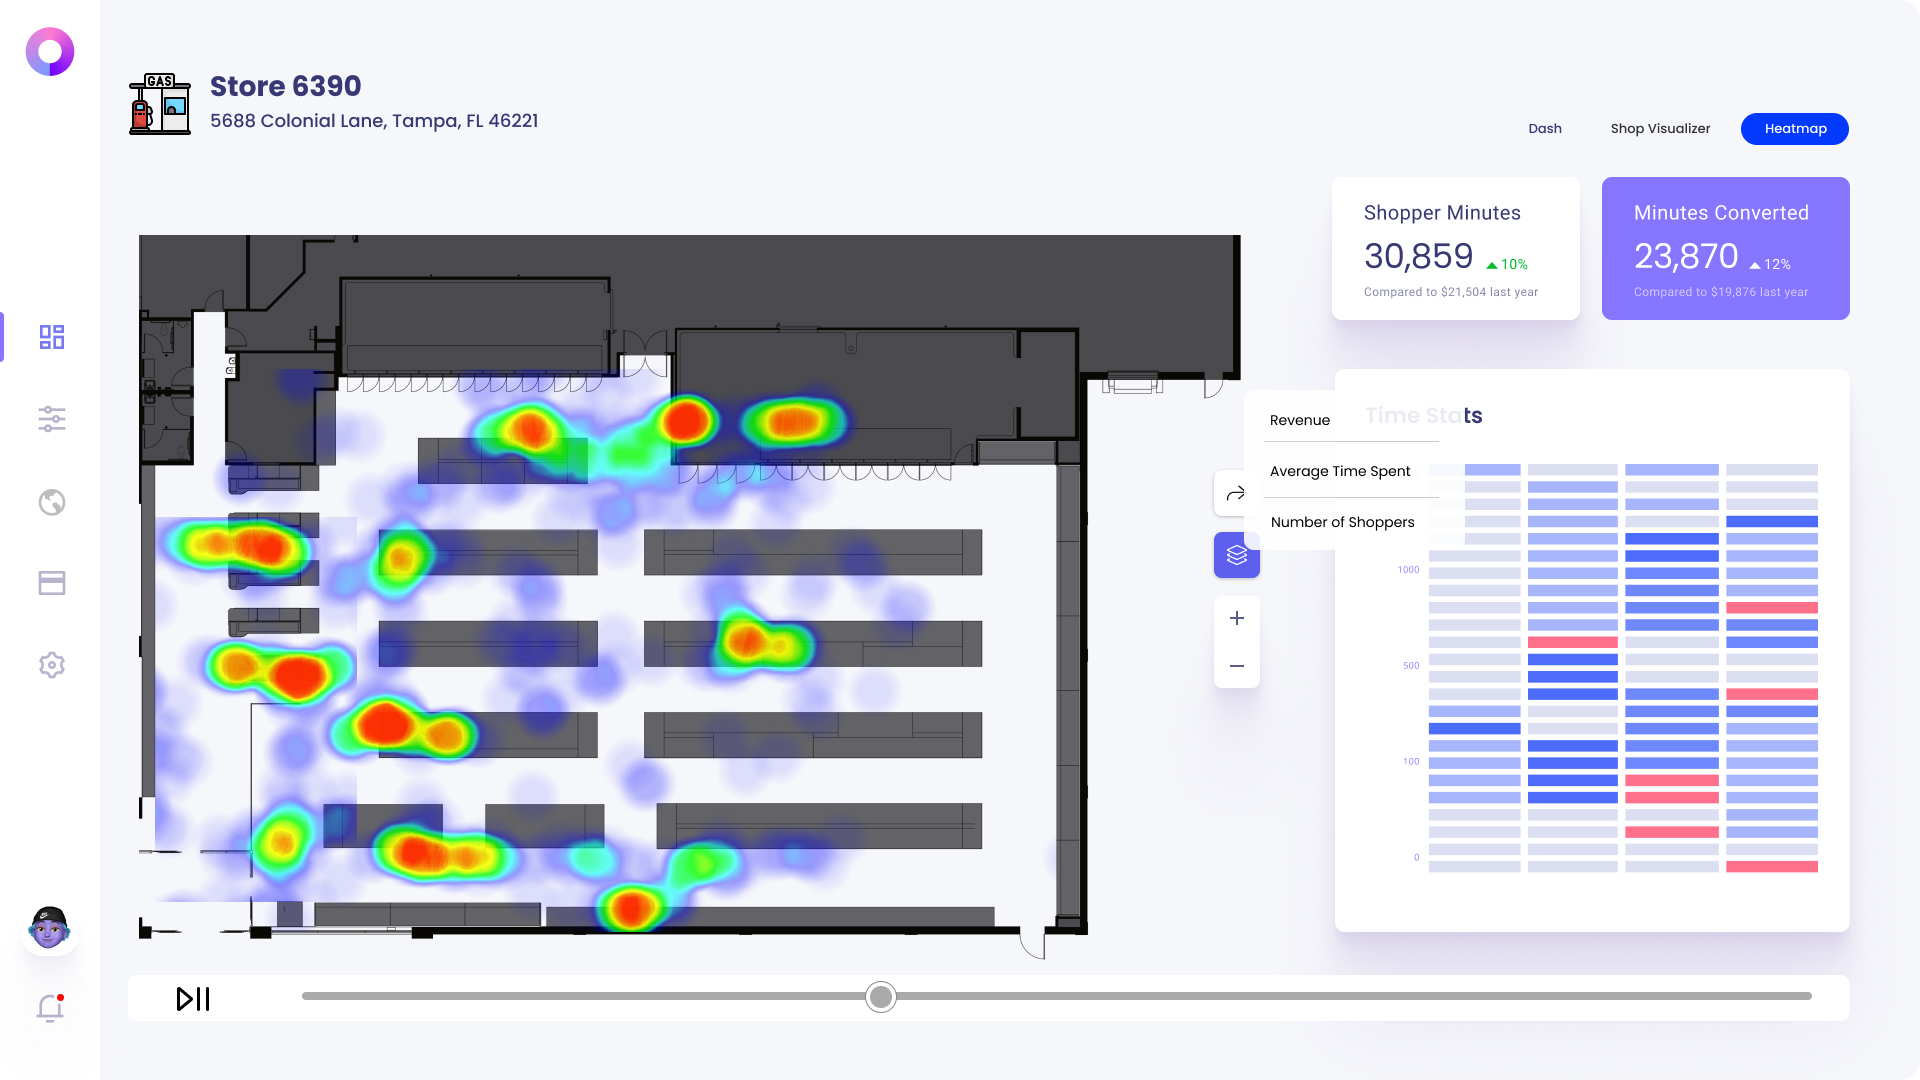Switch to the Shop Visualizer tab
Image resolution: width=1920 pixels, height=1080 pixels.
[1660, 129]
